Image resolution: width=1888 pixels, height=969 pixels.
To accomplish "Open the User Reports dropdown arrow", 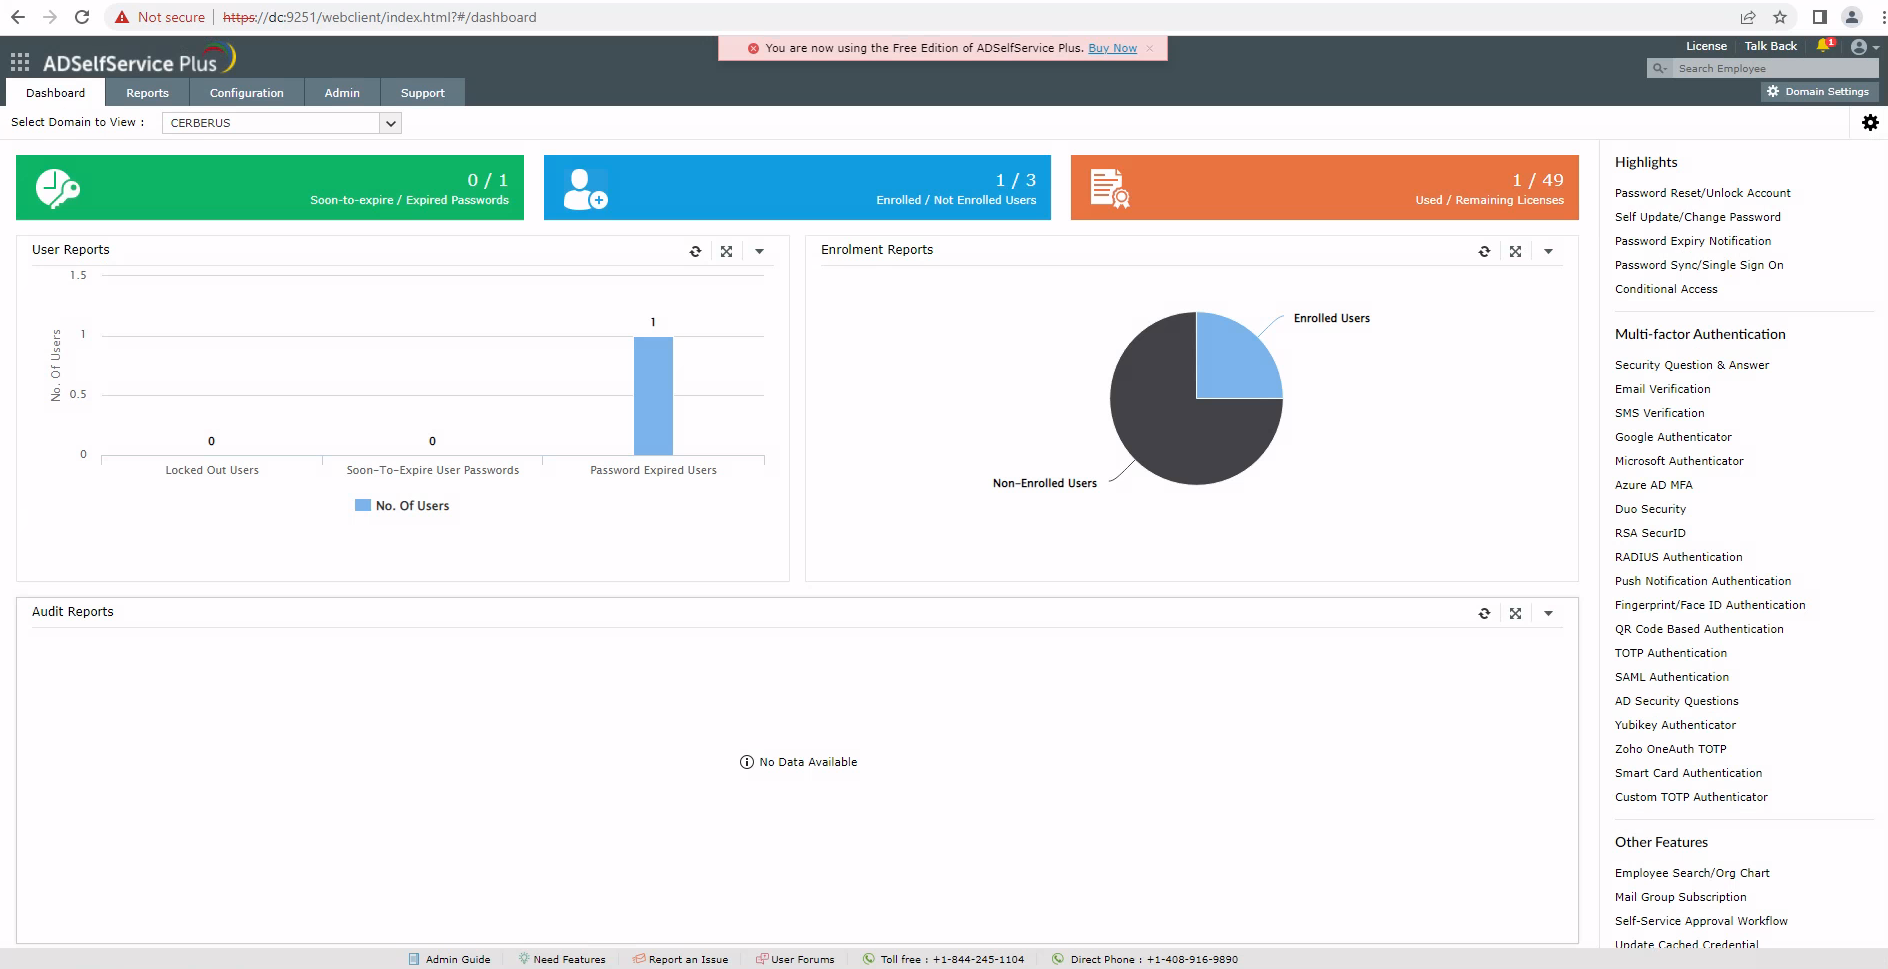I will tap(760, 252).
